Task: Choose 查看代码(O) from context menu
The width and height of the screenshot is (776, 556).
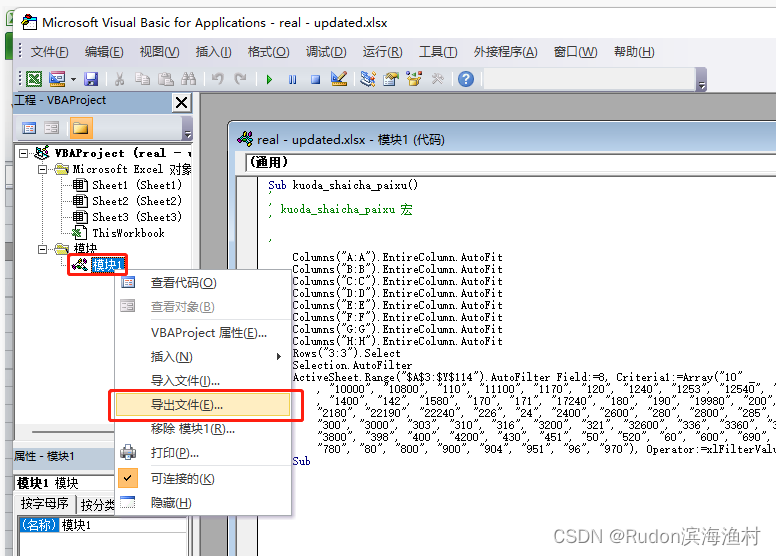Action: pyautogui.click(x=203, y=283)
